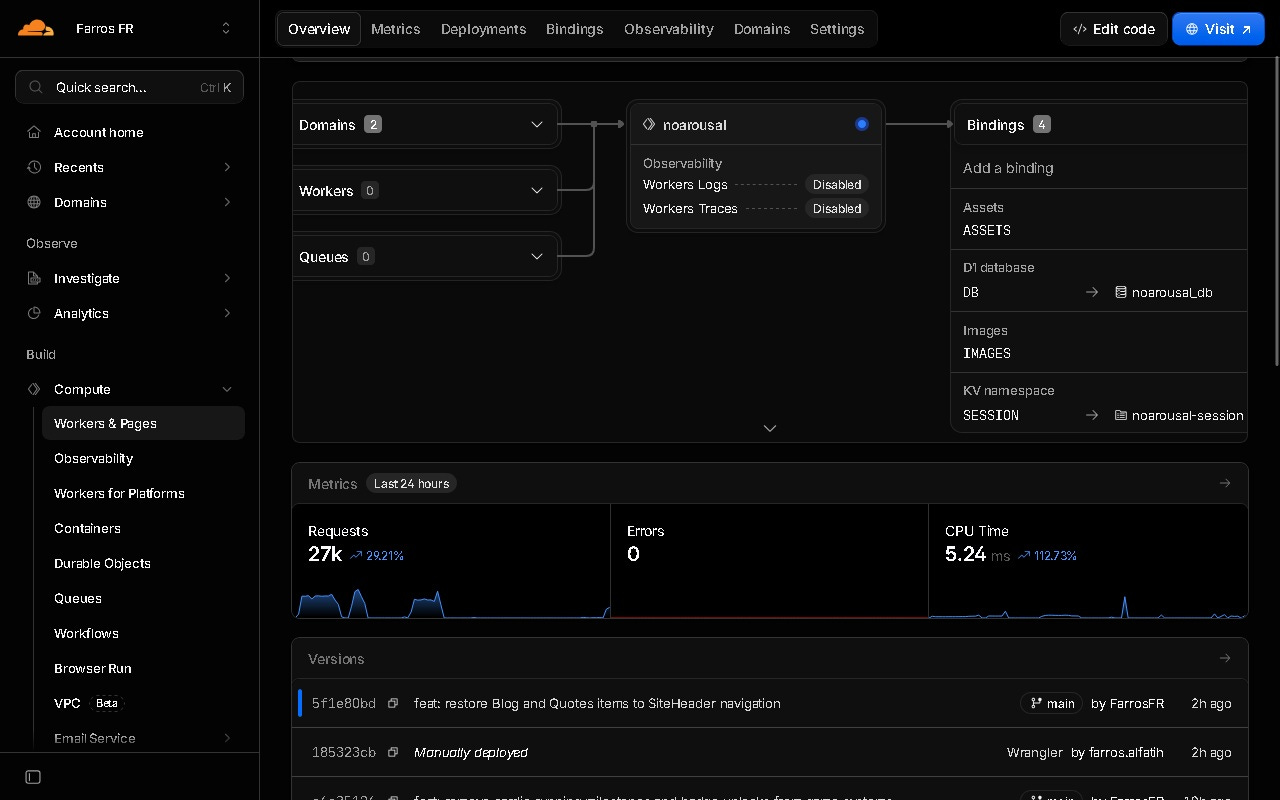Click the Quick search field
The image size is (1280, 800).
pos(129,87)
